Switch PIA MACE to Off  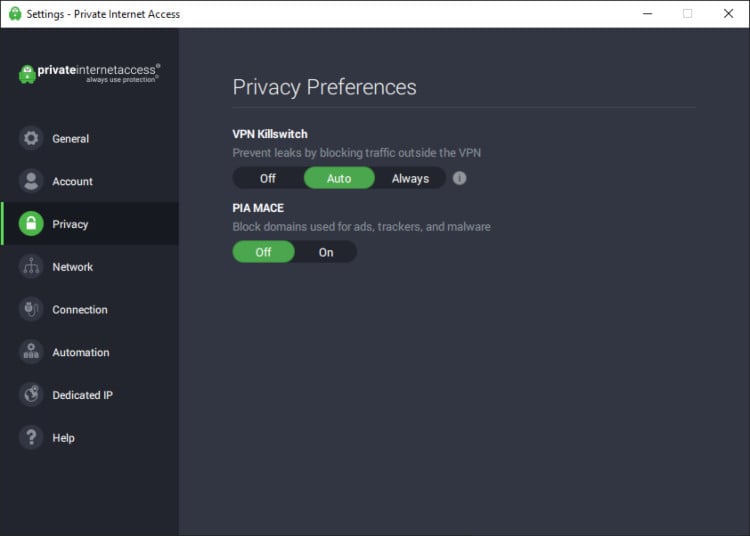pyautogui.click(x=264, y=252)
